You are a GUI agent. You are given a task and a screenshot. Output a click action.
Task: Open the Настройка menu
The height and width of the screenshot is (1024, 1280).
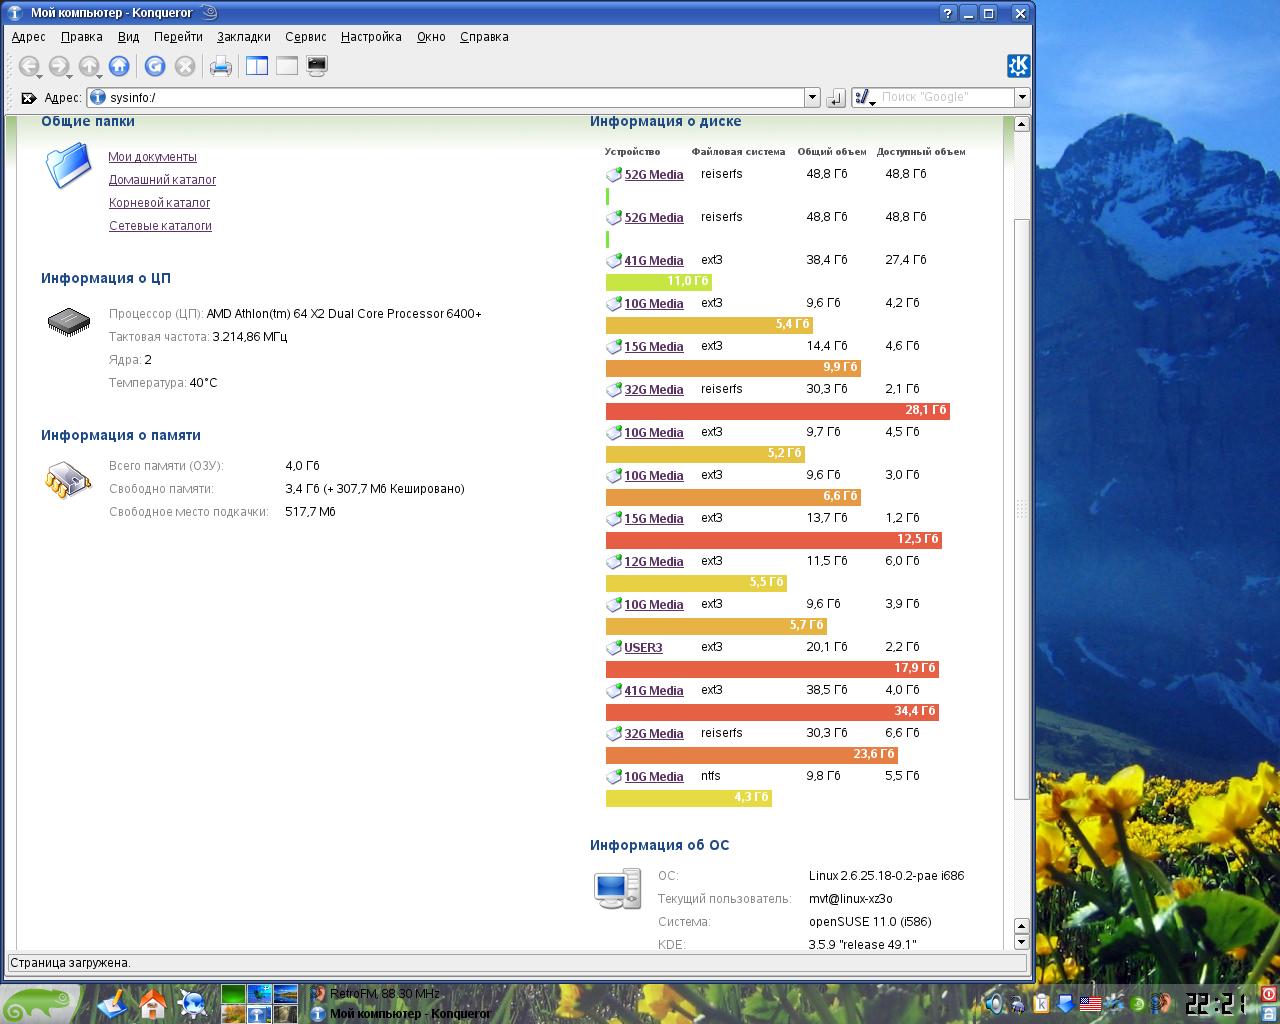[371, 37]
